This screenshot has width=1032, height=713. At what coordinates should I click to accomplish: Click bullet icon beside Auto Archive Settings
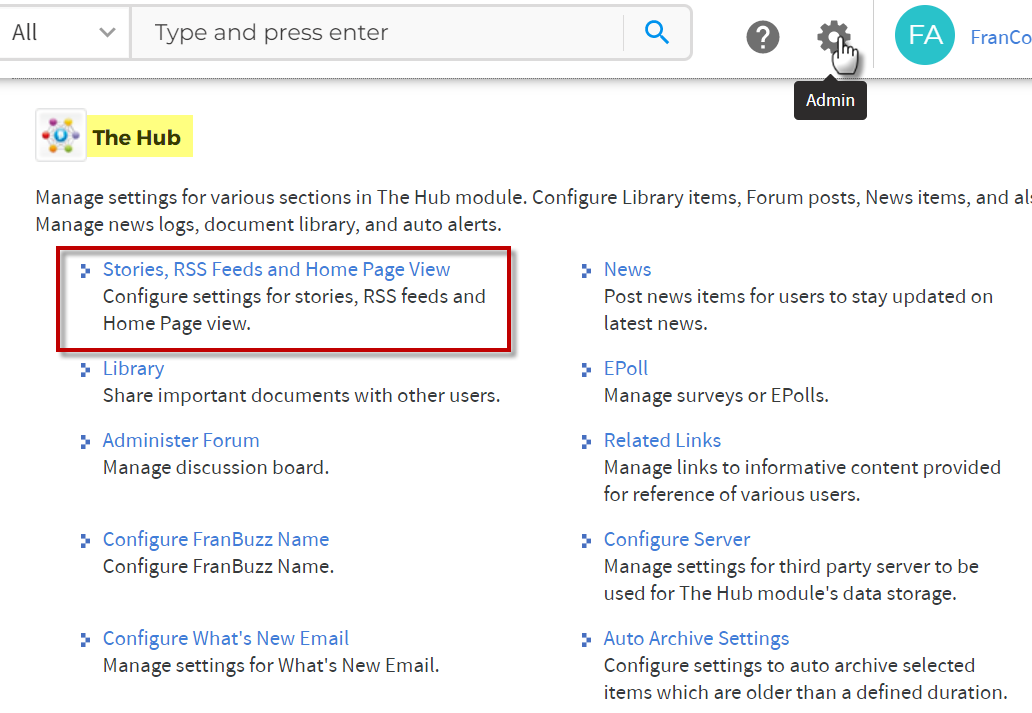point(586,640)
